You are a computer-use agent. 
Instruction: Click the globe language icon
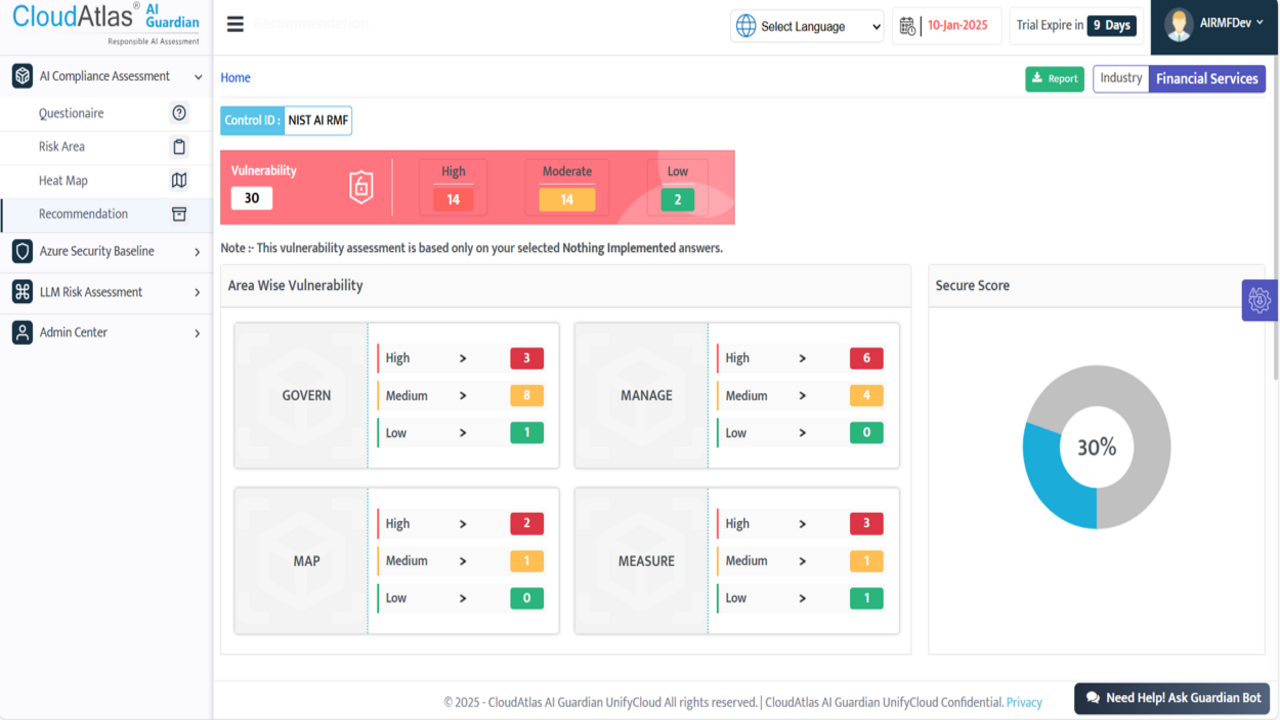click(746, 26)
